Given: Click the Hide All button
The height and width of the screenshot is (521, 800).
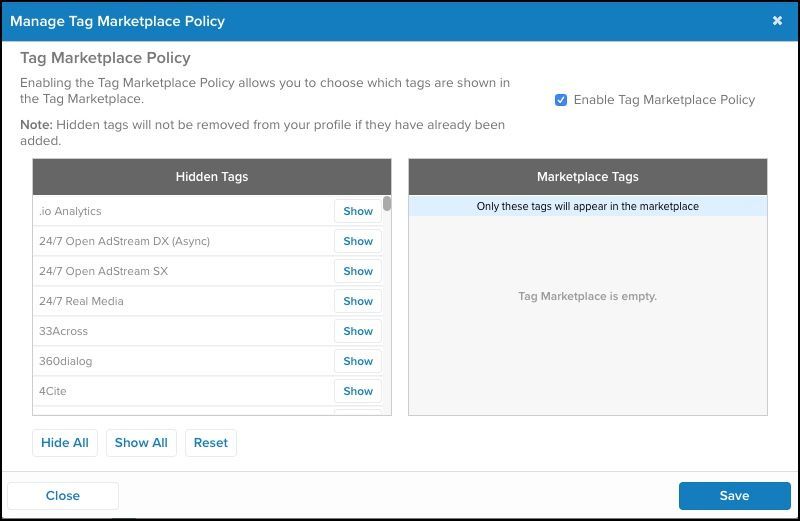Looking at the screenshot, I should coord(65,443).
